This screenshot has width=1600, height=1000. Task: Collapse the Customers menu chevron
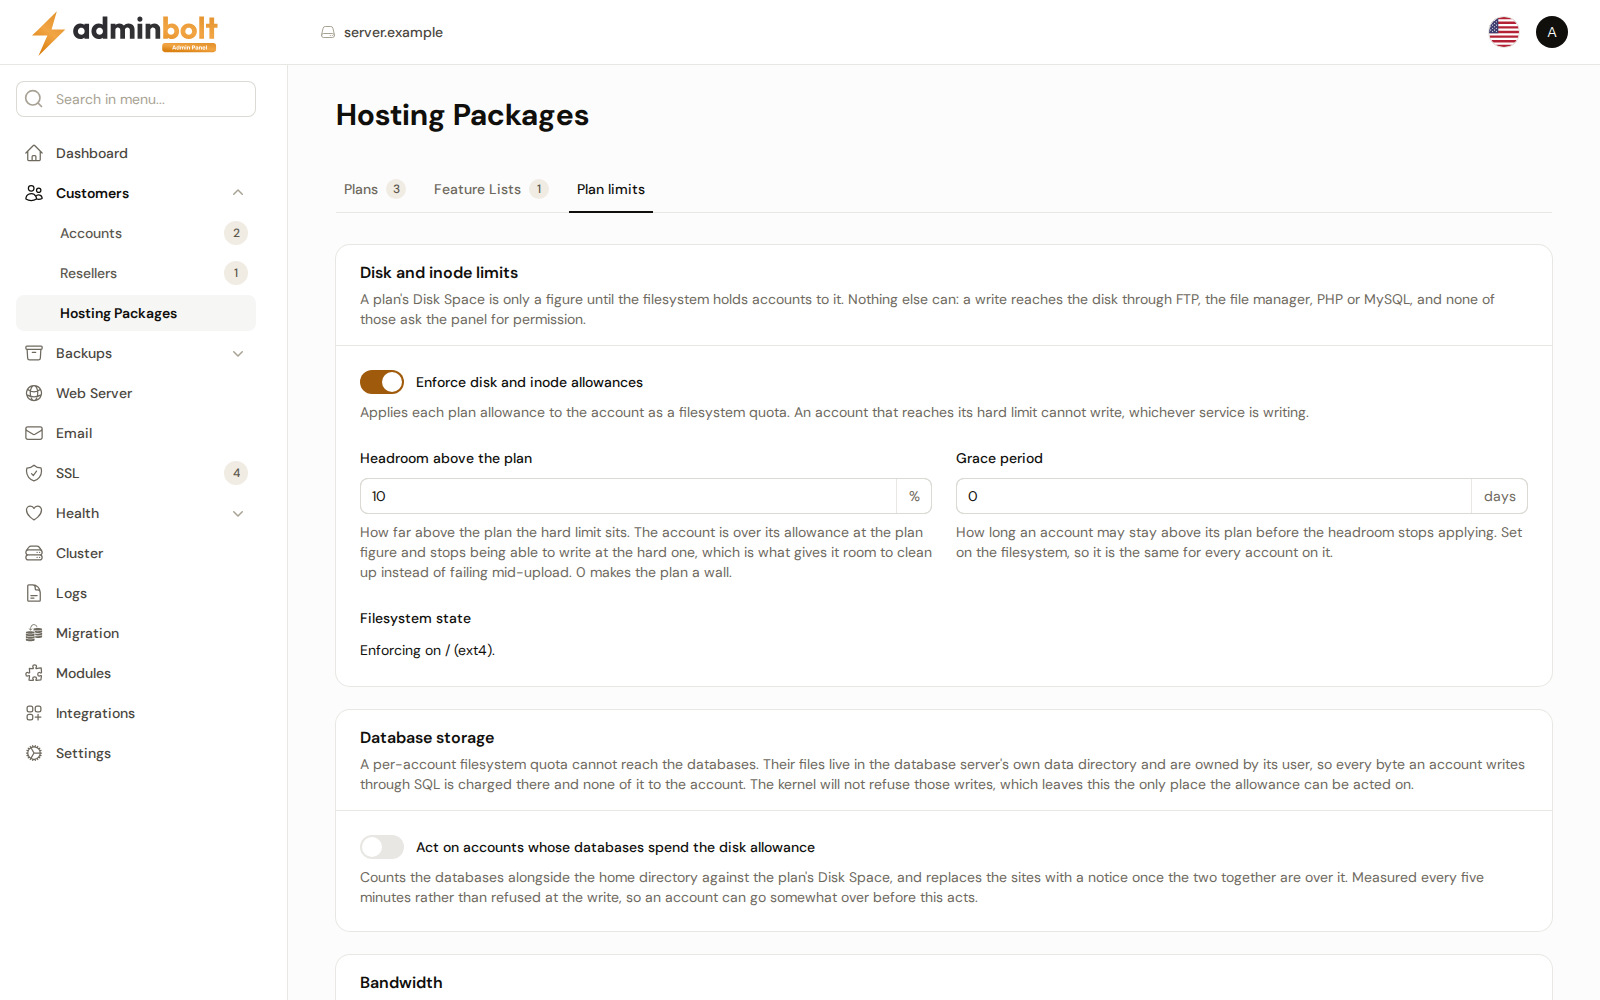tap(238, 193)
